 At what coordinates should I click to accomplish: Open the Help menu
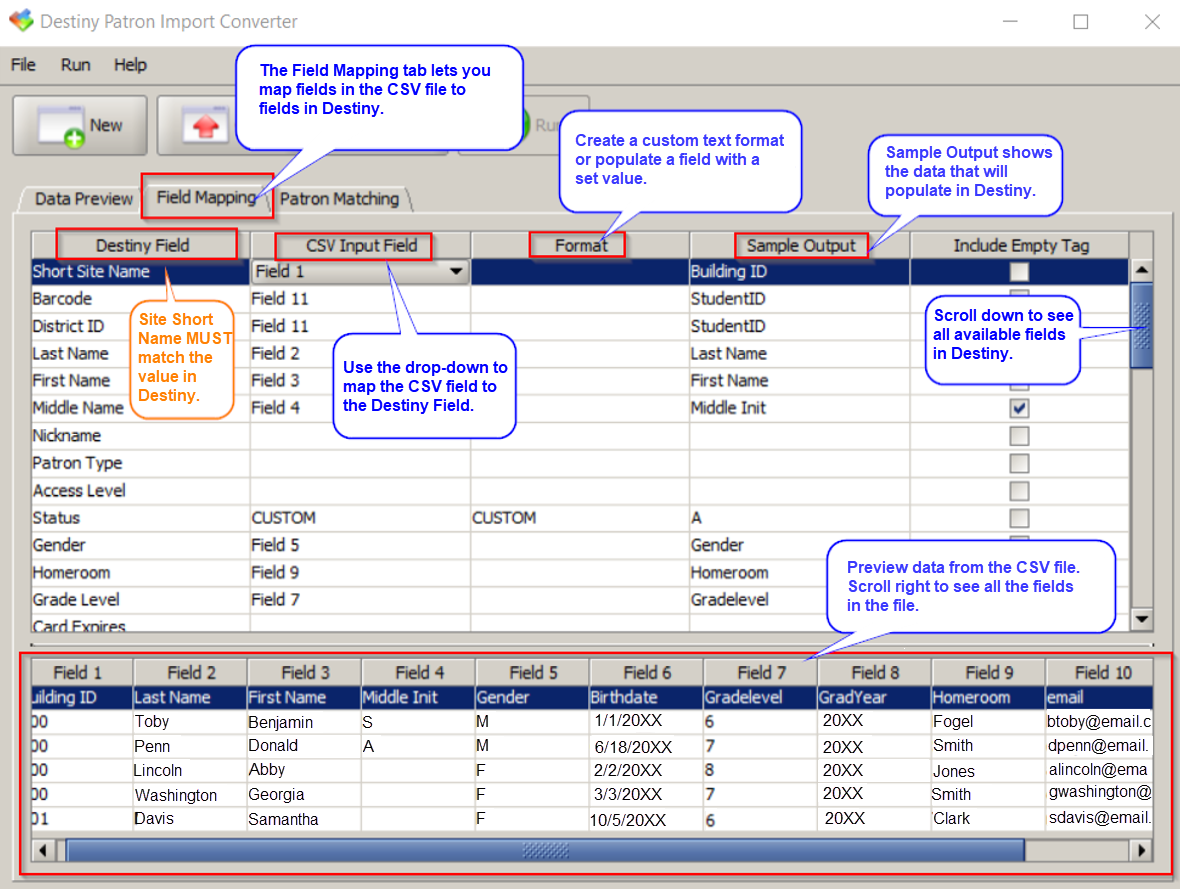pos(130,64)
